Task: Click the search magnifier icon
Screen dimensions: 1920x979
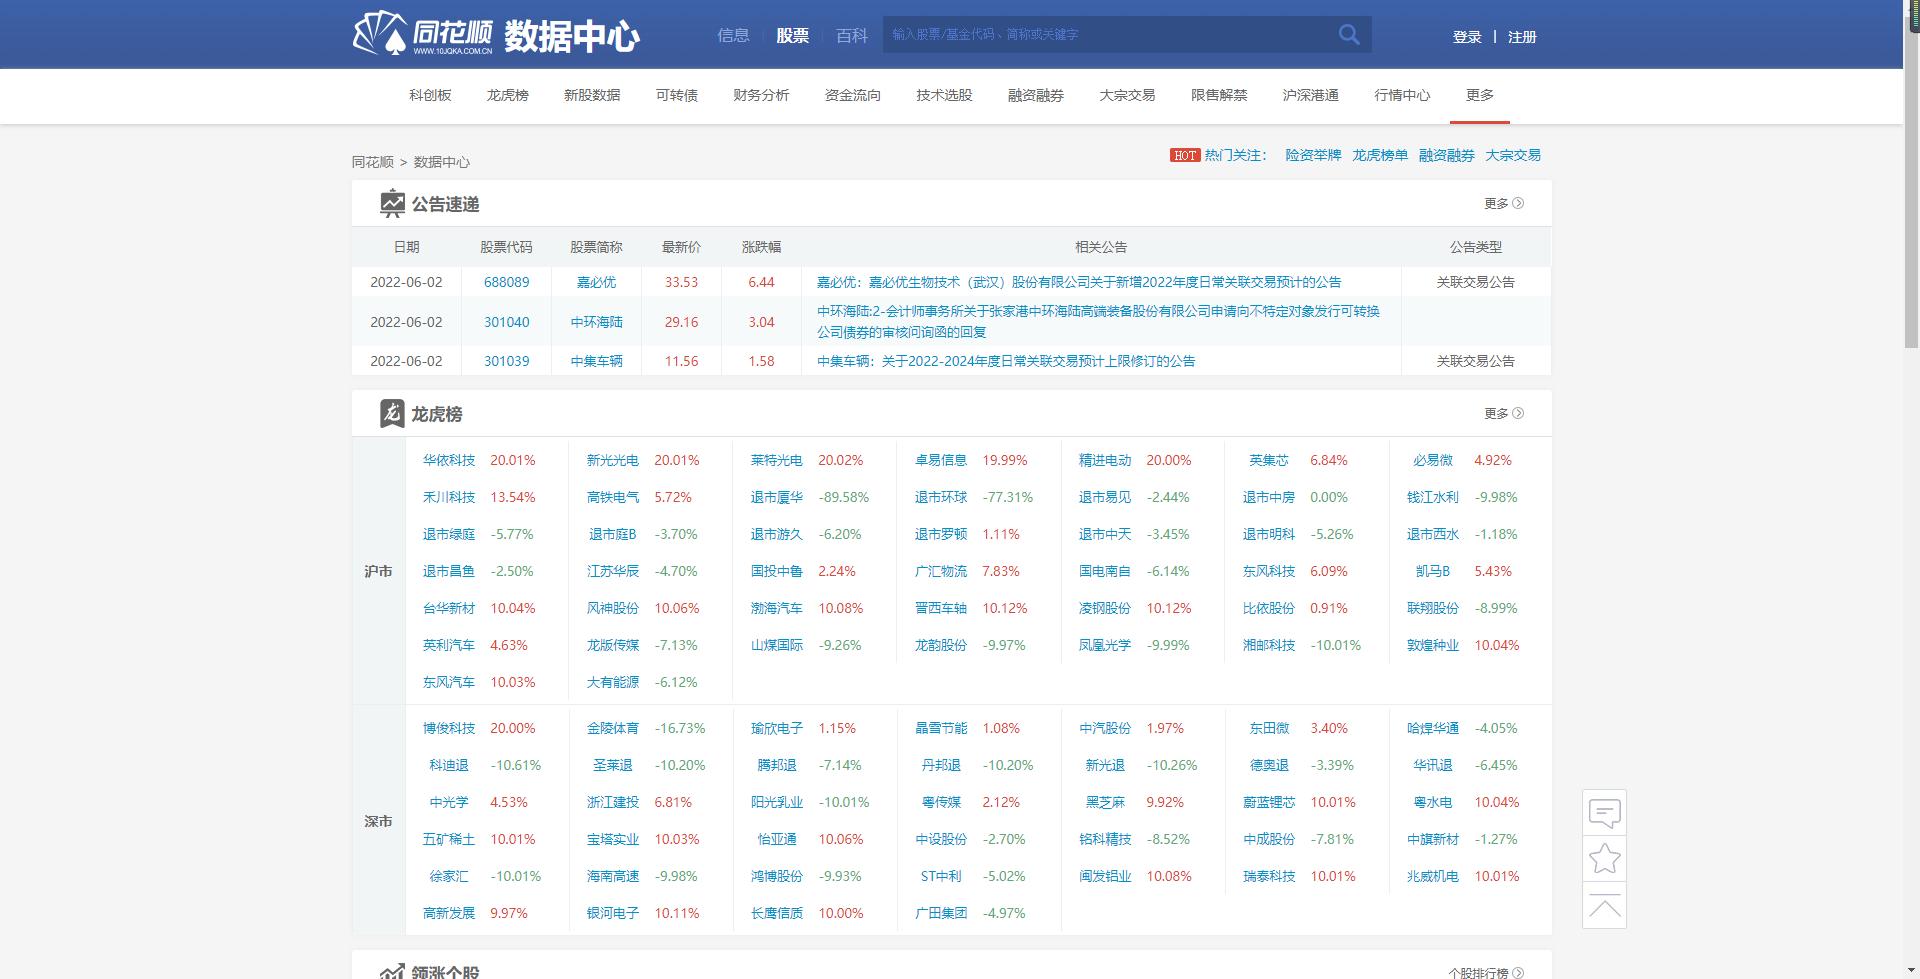Action: (1349, 35)
